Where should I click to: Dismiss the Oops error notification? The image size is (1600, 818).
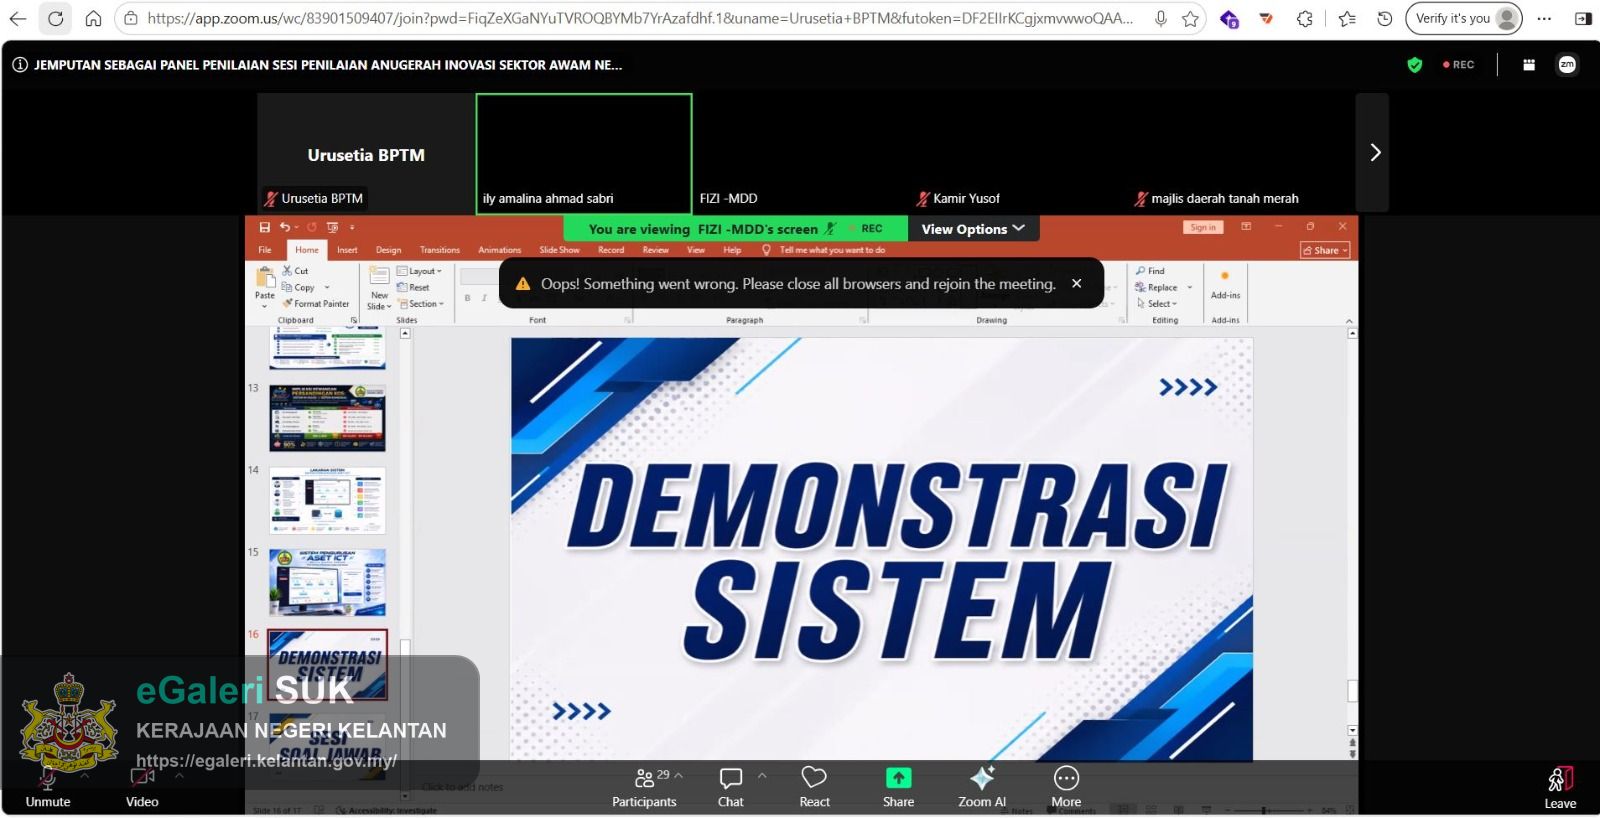[1077, 284]
